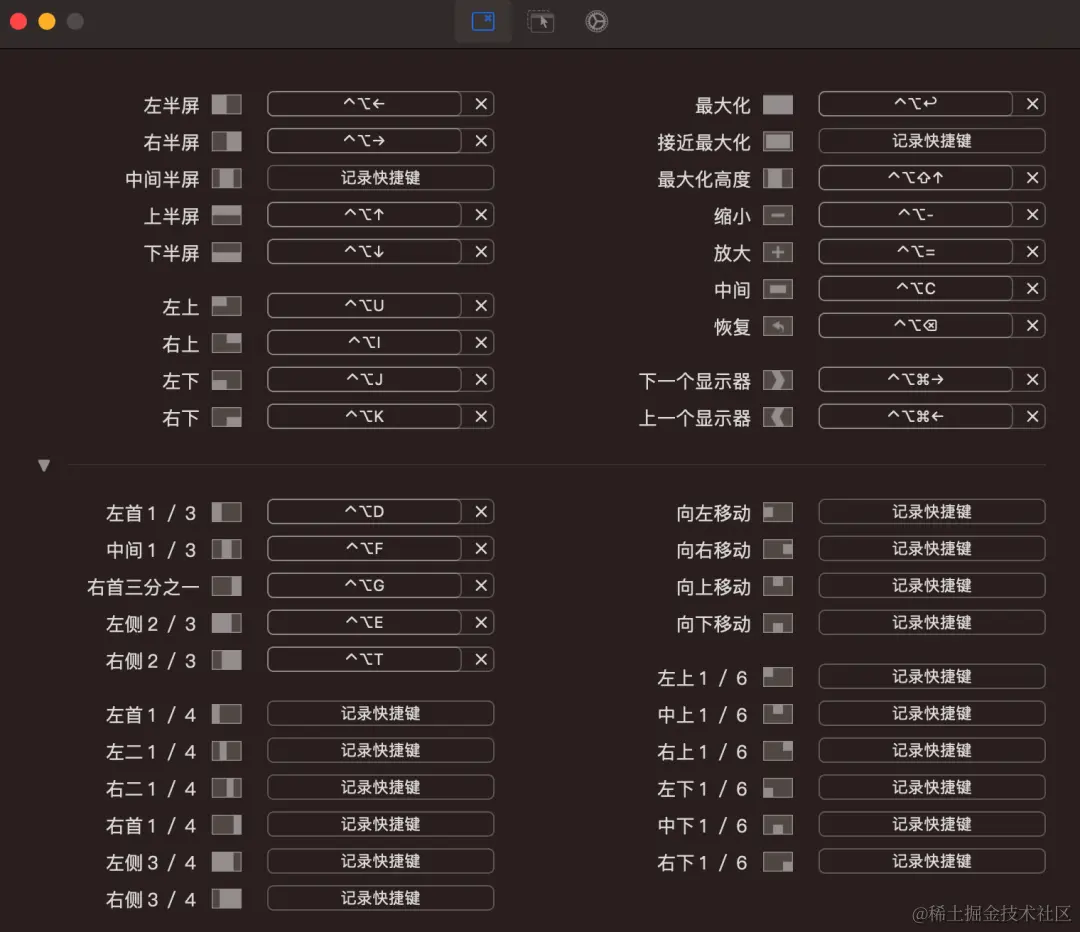The image size is (1080, 932).
Task: Click the 放大 plus icon
Action: 779,251
